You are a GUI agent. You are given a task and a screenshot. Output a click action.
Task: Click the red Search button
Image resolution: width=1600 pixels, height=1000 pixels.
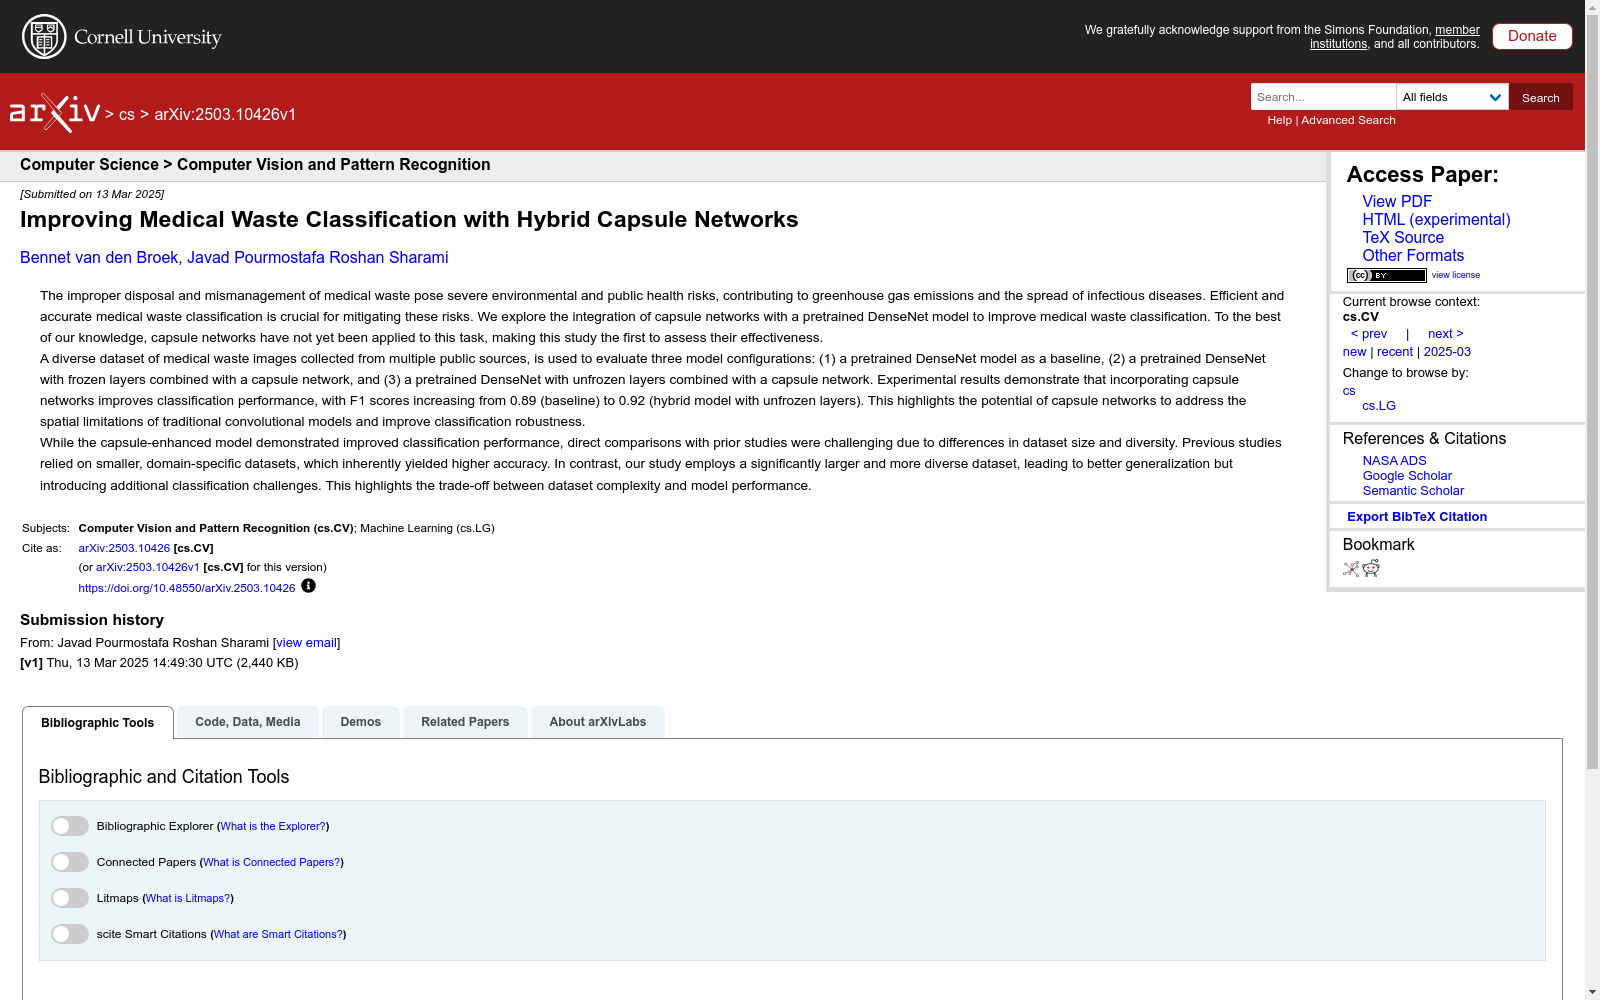click(x=1541, y=97)
